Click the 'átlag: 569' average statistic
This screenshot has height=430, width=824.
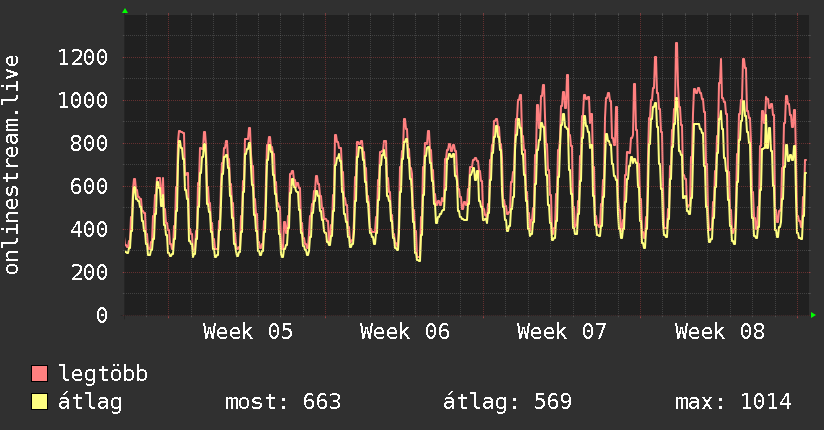(x=507, y=402)
